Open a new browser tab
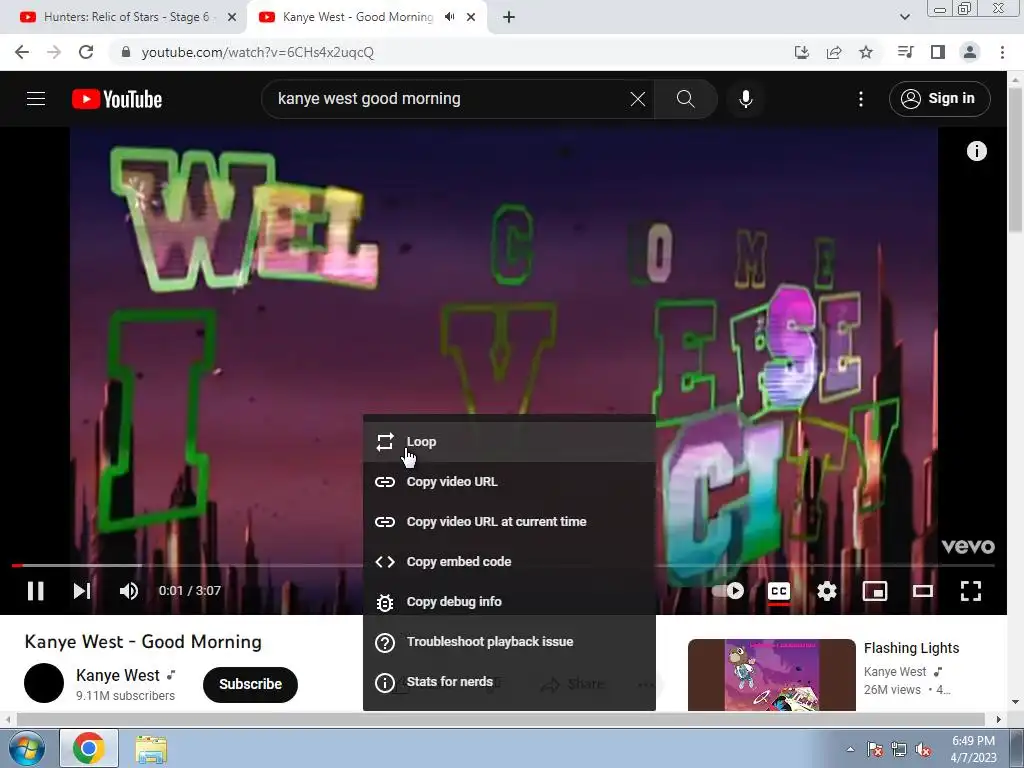The height and width of the screenshot is (768, 1024). [x=509, y=18]
